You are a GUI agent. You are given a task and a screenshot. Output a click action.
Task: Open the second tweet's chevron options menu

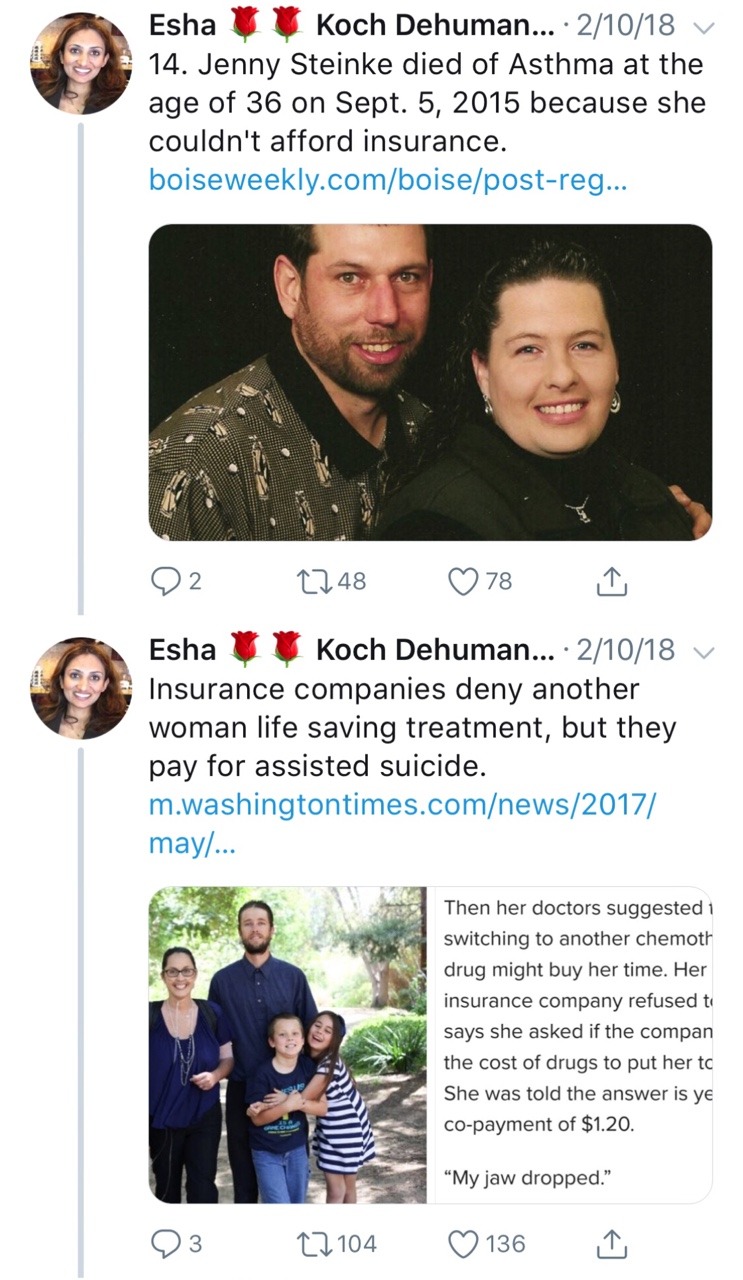click(705, 652)
